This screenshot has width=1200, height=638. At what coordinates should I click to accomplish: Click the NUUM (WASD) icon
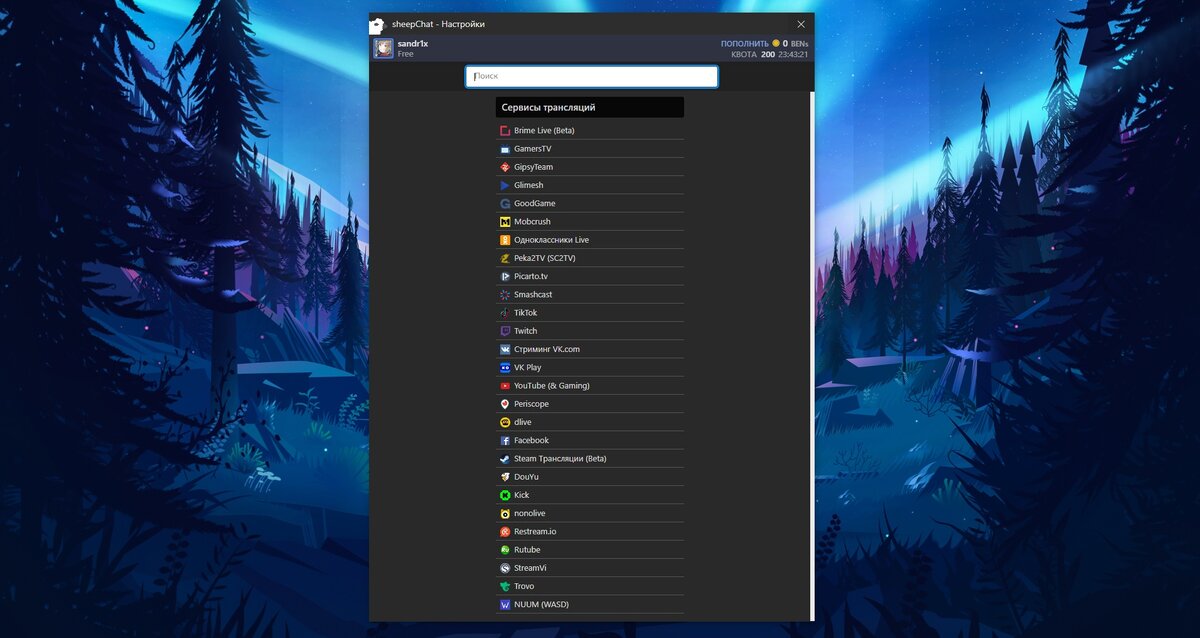pos(505,605)
